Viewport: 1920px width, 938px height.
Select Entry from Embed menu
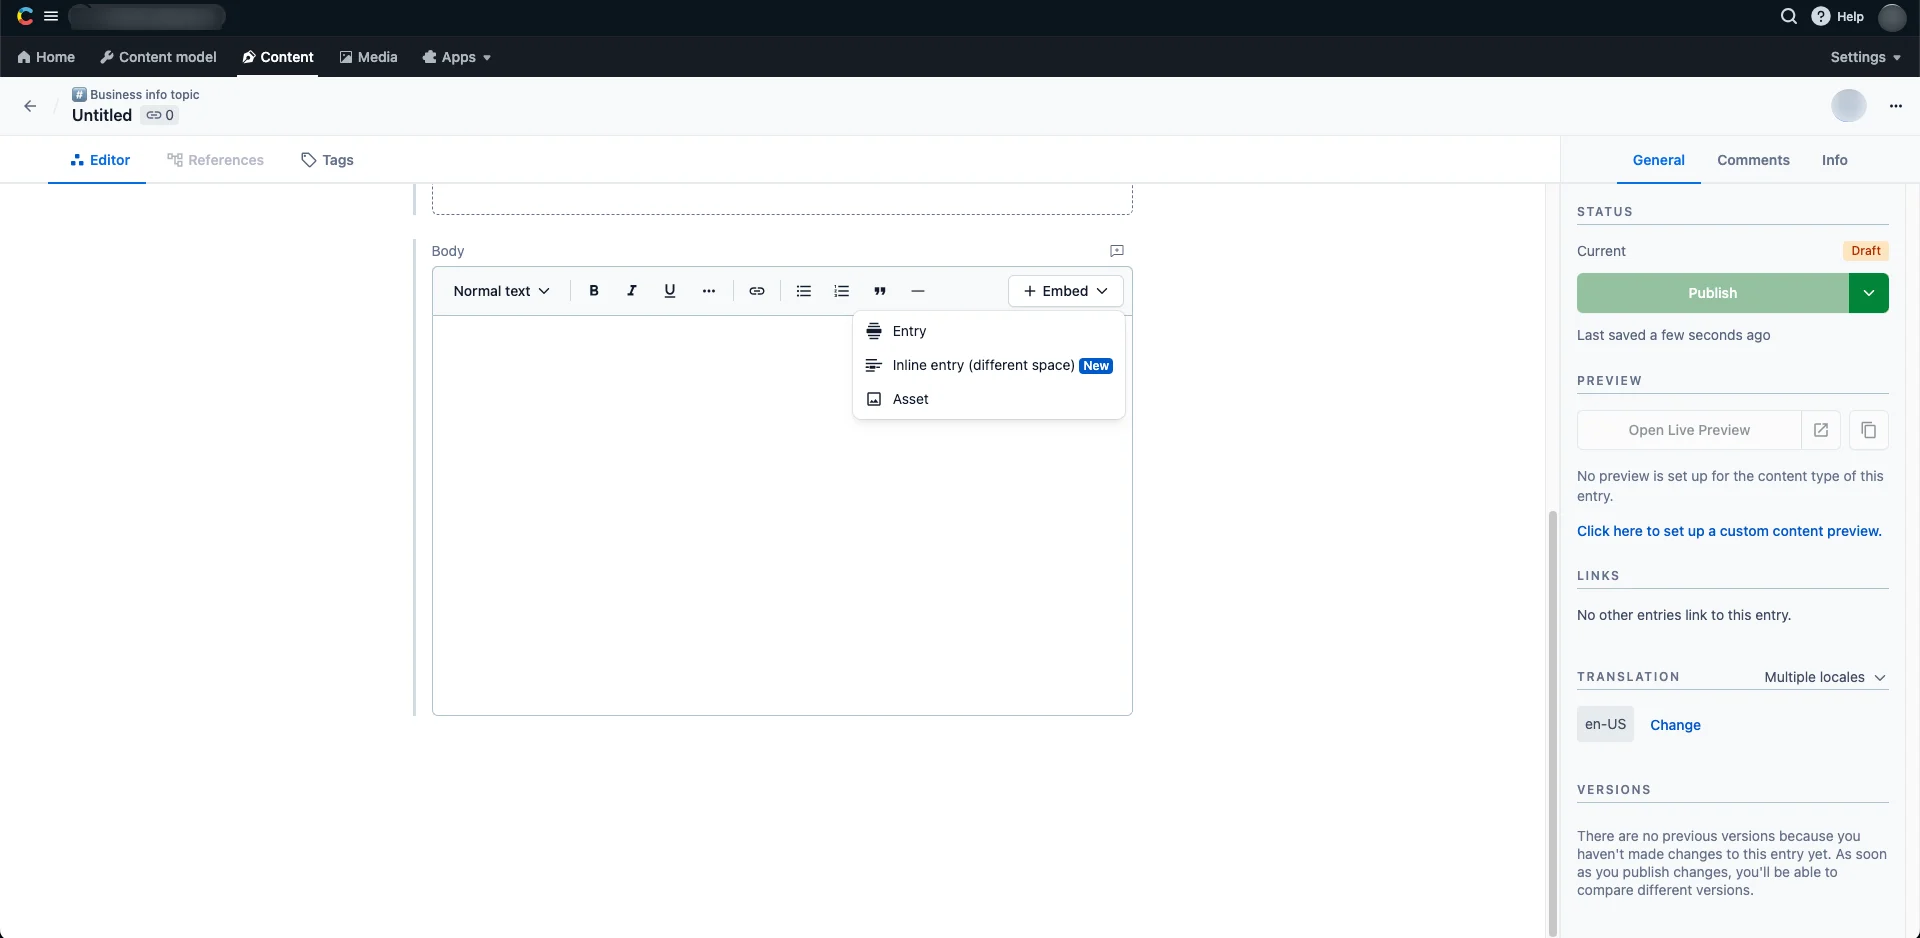pos(989,331)
